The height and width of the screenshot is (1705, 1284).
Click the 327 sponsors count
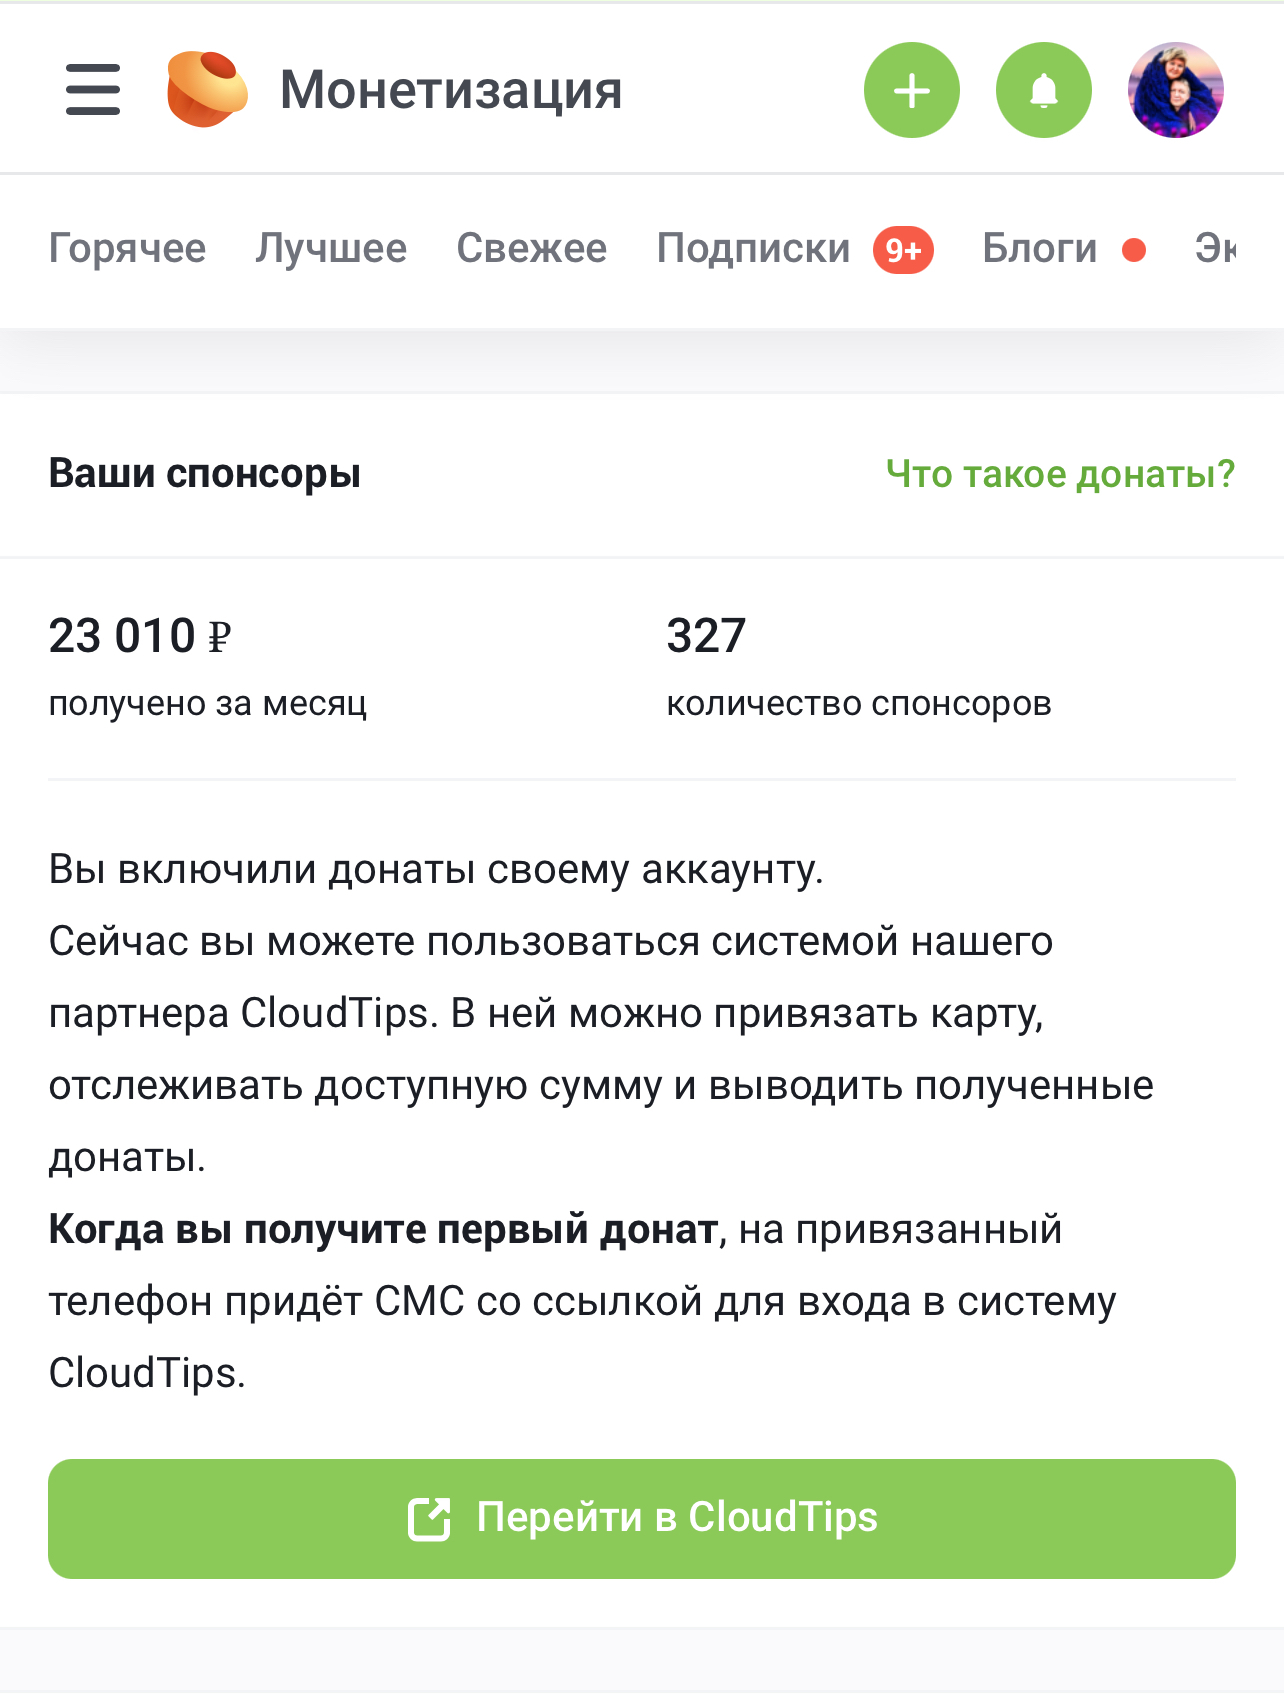(x=706, y=636)
